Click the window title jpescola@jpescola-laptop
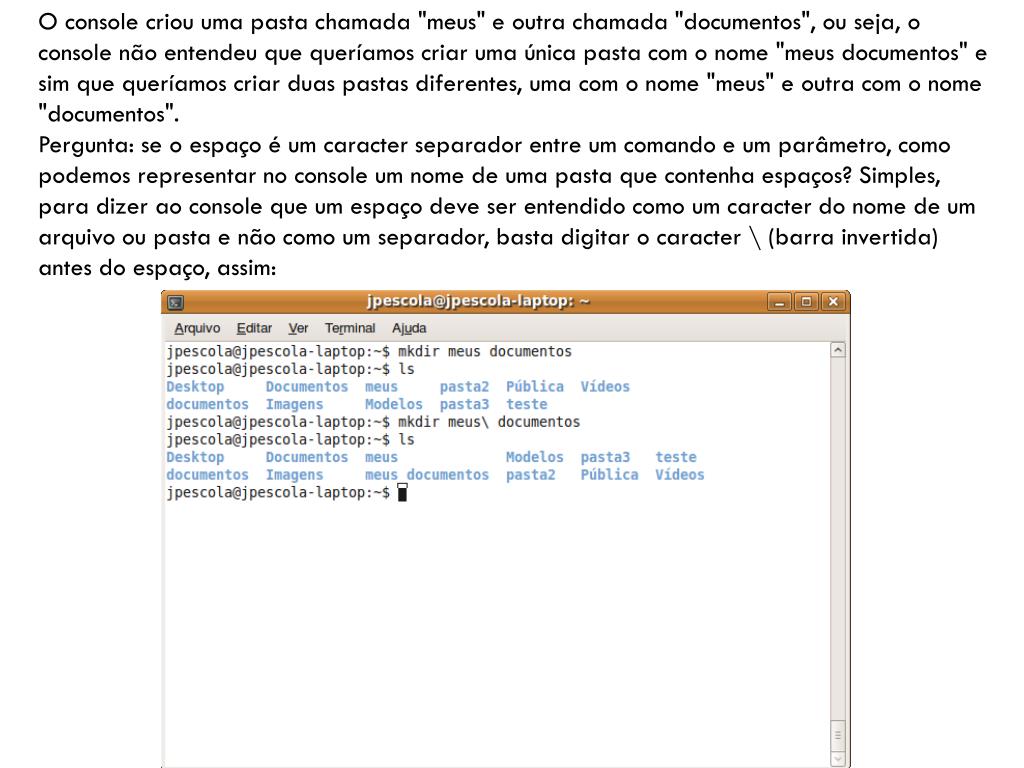The image size is (1024, 768). (x=478, y=301)
